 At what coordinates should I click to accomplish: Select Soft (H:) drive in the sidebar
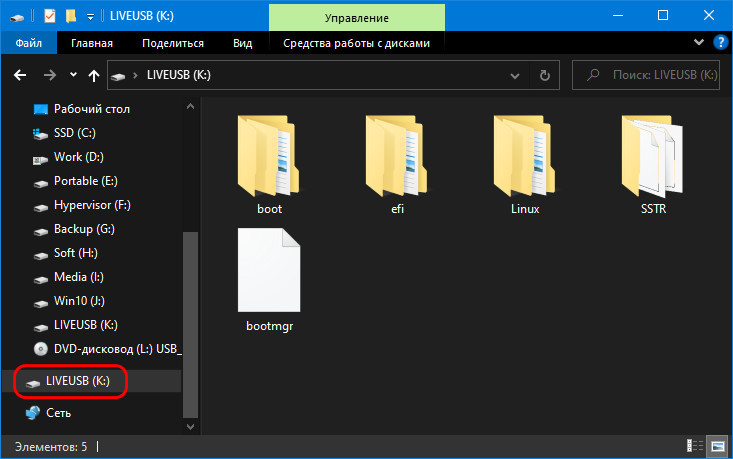click(x=76, y=253)
